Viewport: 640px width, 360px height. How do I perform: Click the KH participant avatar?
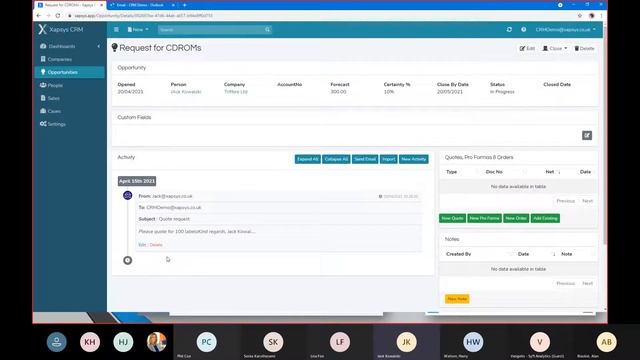[90, 342]
